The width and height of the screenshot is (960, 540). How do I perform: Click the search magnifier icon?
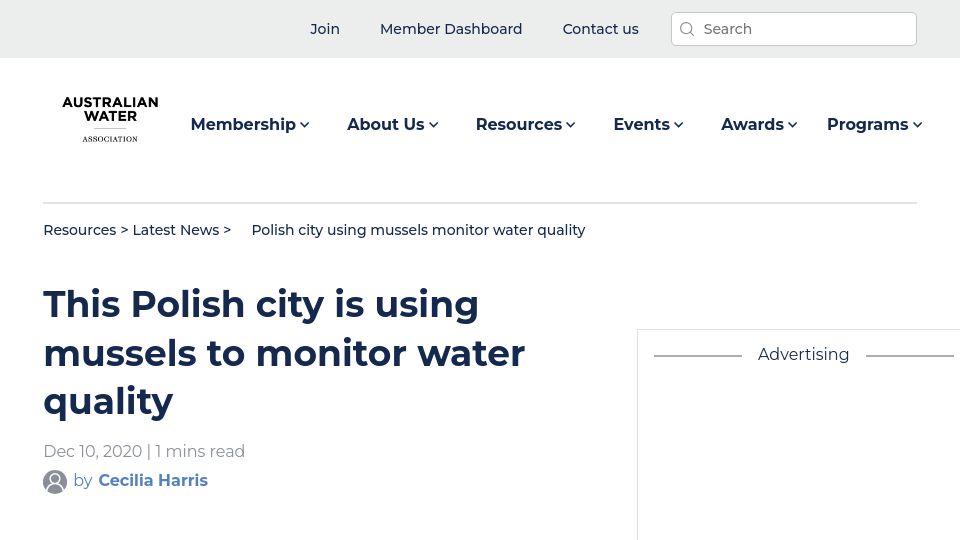pos(687,29)
